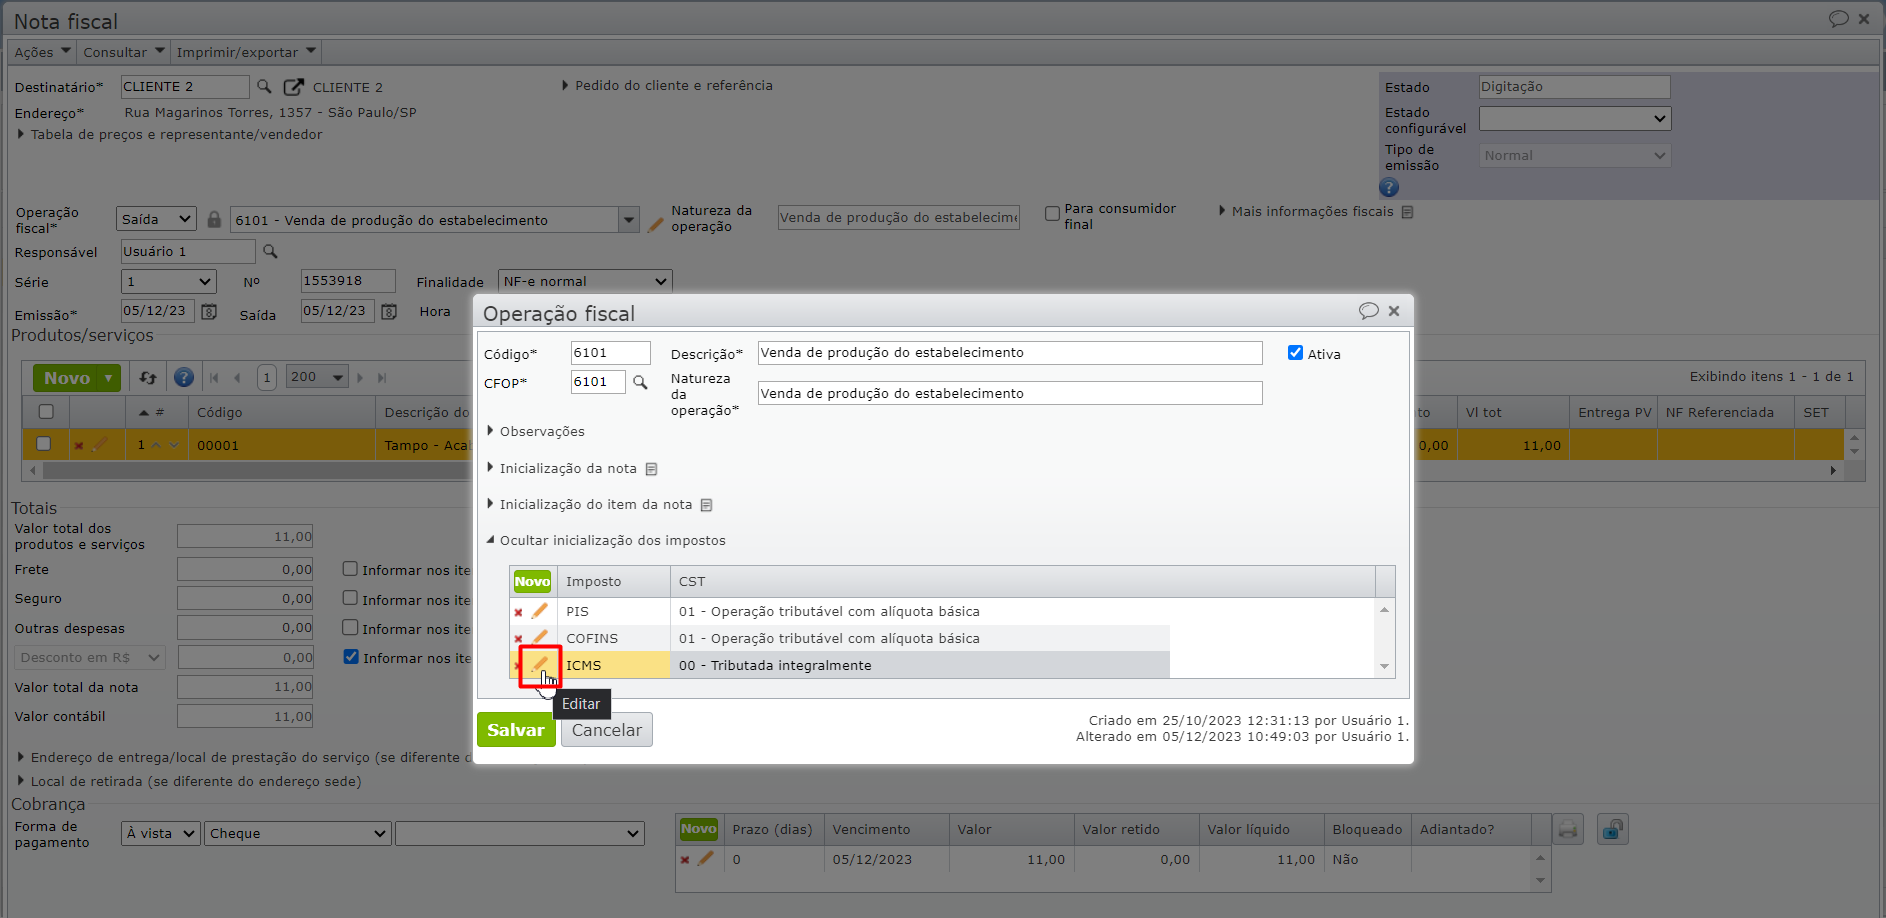Delete the PIS tax row

(x=518, y=612)
